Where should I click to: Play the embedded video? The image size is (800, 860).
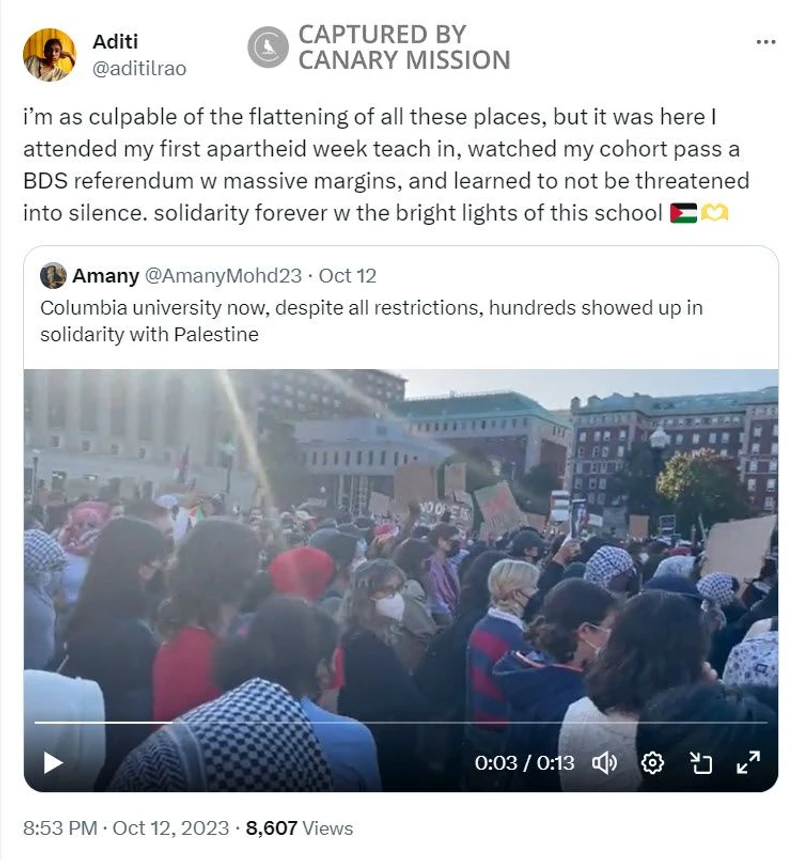(53, 763)
